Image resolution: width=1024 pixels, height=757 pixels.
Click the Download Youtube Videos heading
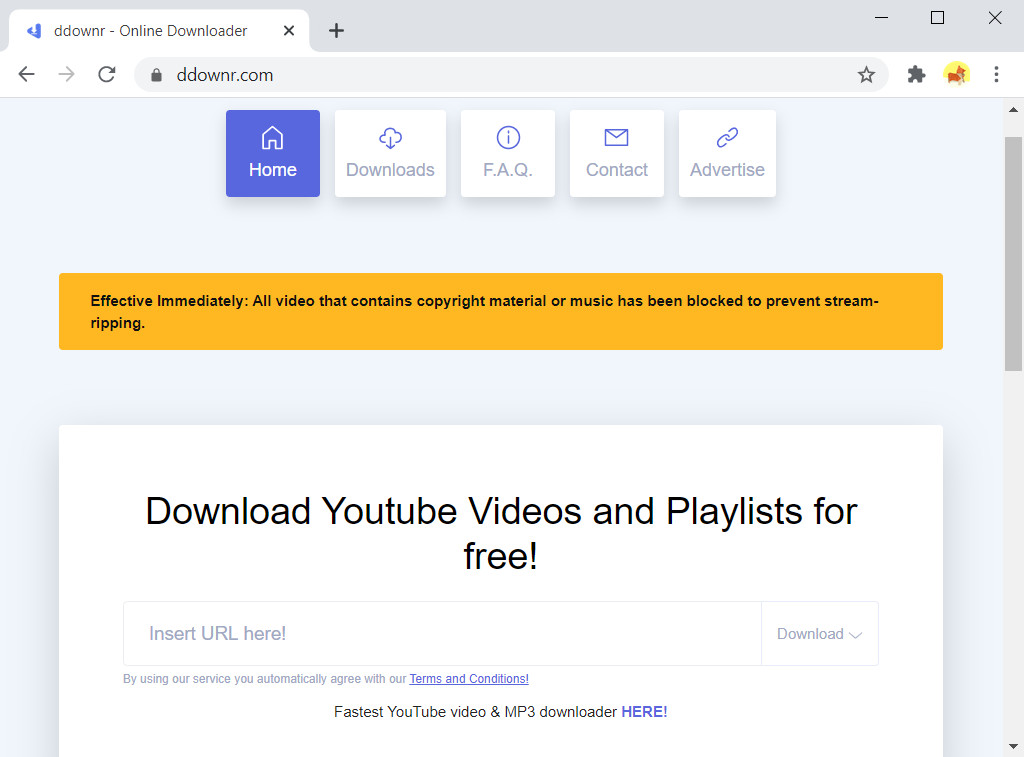point(501,533)
